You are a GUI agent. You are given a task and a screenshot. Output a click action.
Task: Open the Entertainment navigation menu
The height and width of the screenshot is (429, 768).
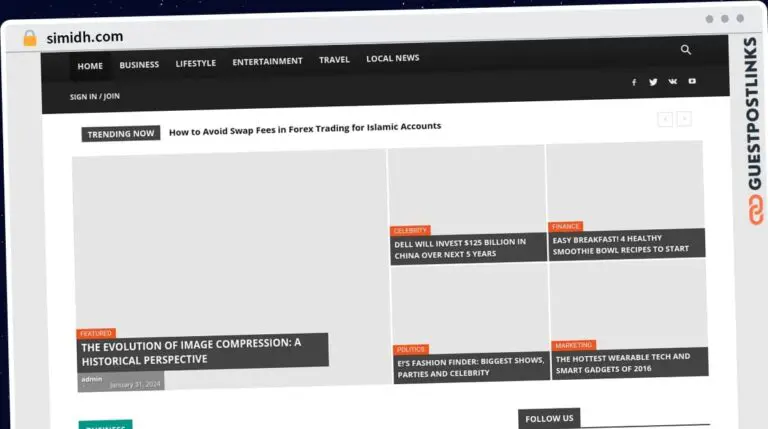[x=267, y=61]
